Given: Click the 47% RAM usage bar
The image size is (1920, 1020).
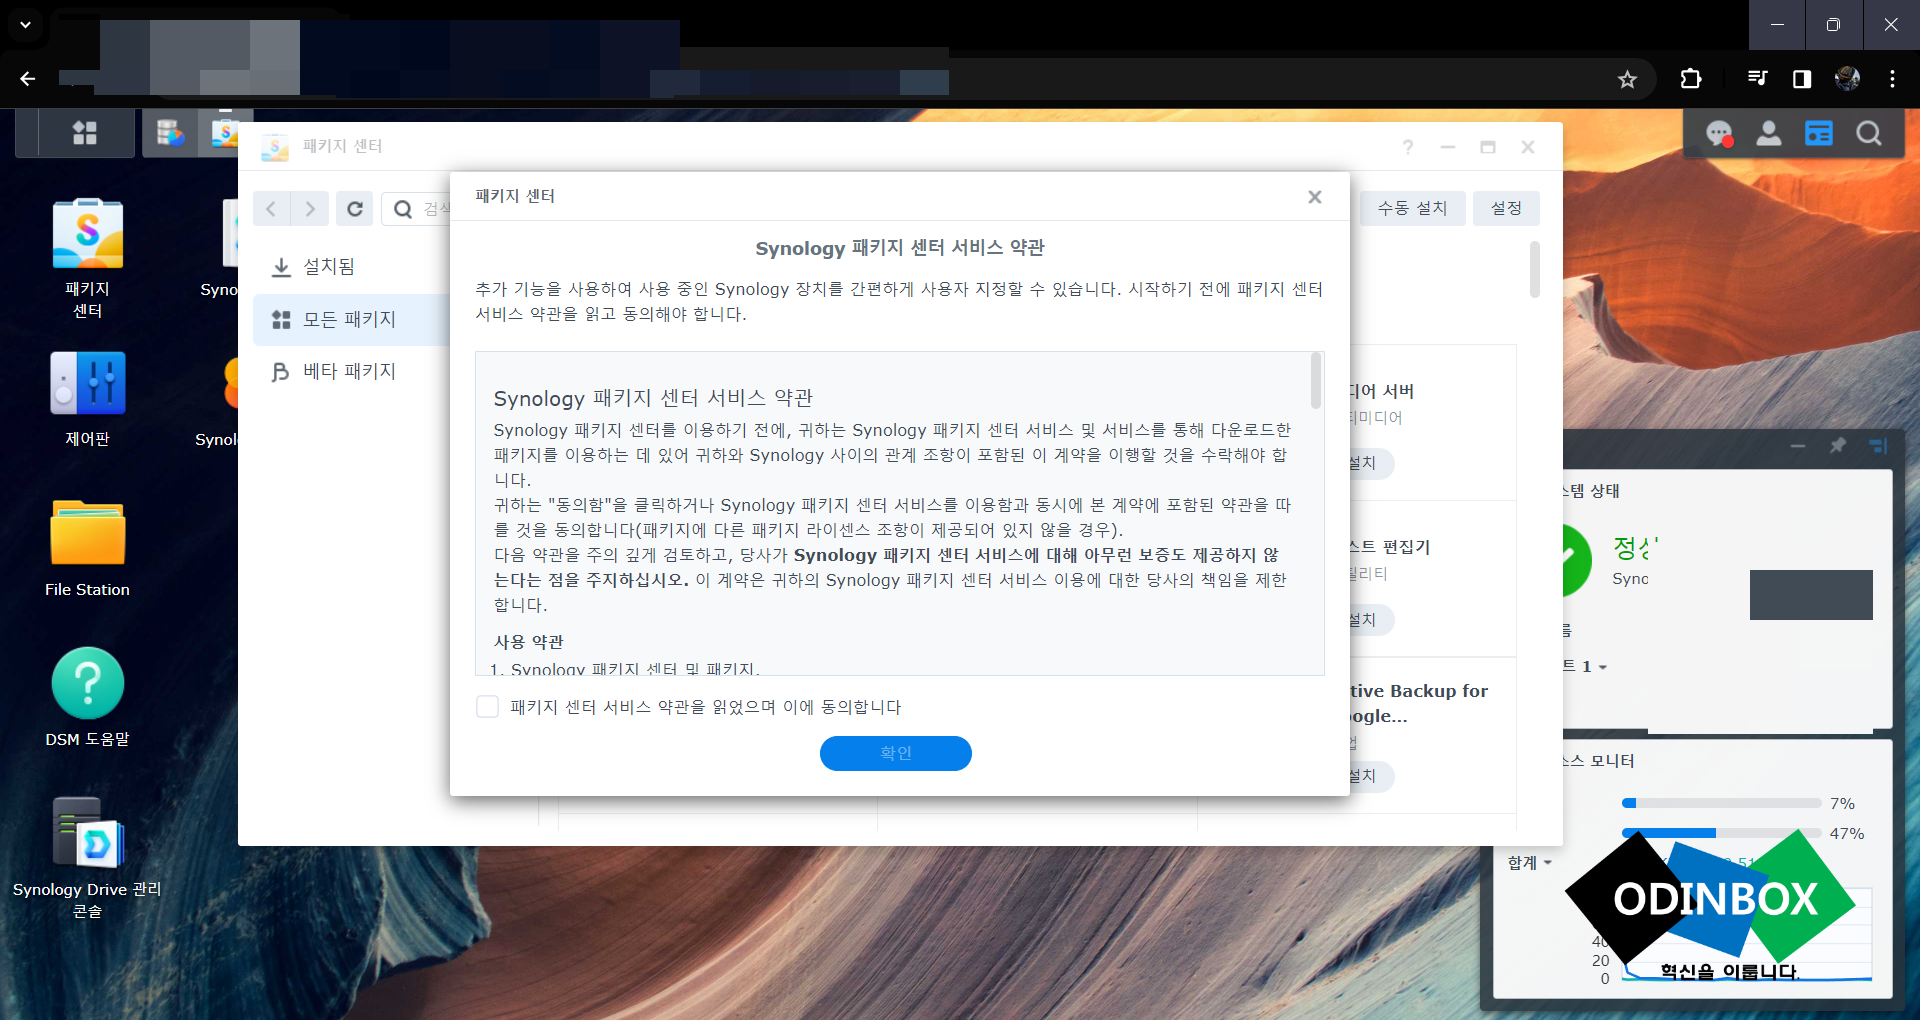Looking at the screenshot, I should pyautogui.click(x=1721, y=833).
